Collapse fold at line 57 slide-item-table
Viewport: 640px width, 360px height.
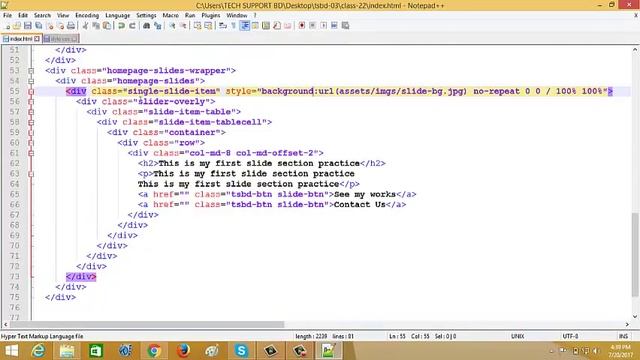tap(31, 112)
